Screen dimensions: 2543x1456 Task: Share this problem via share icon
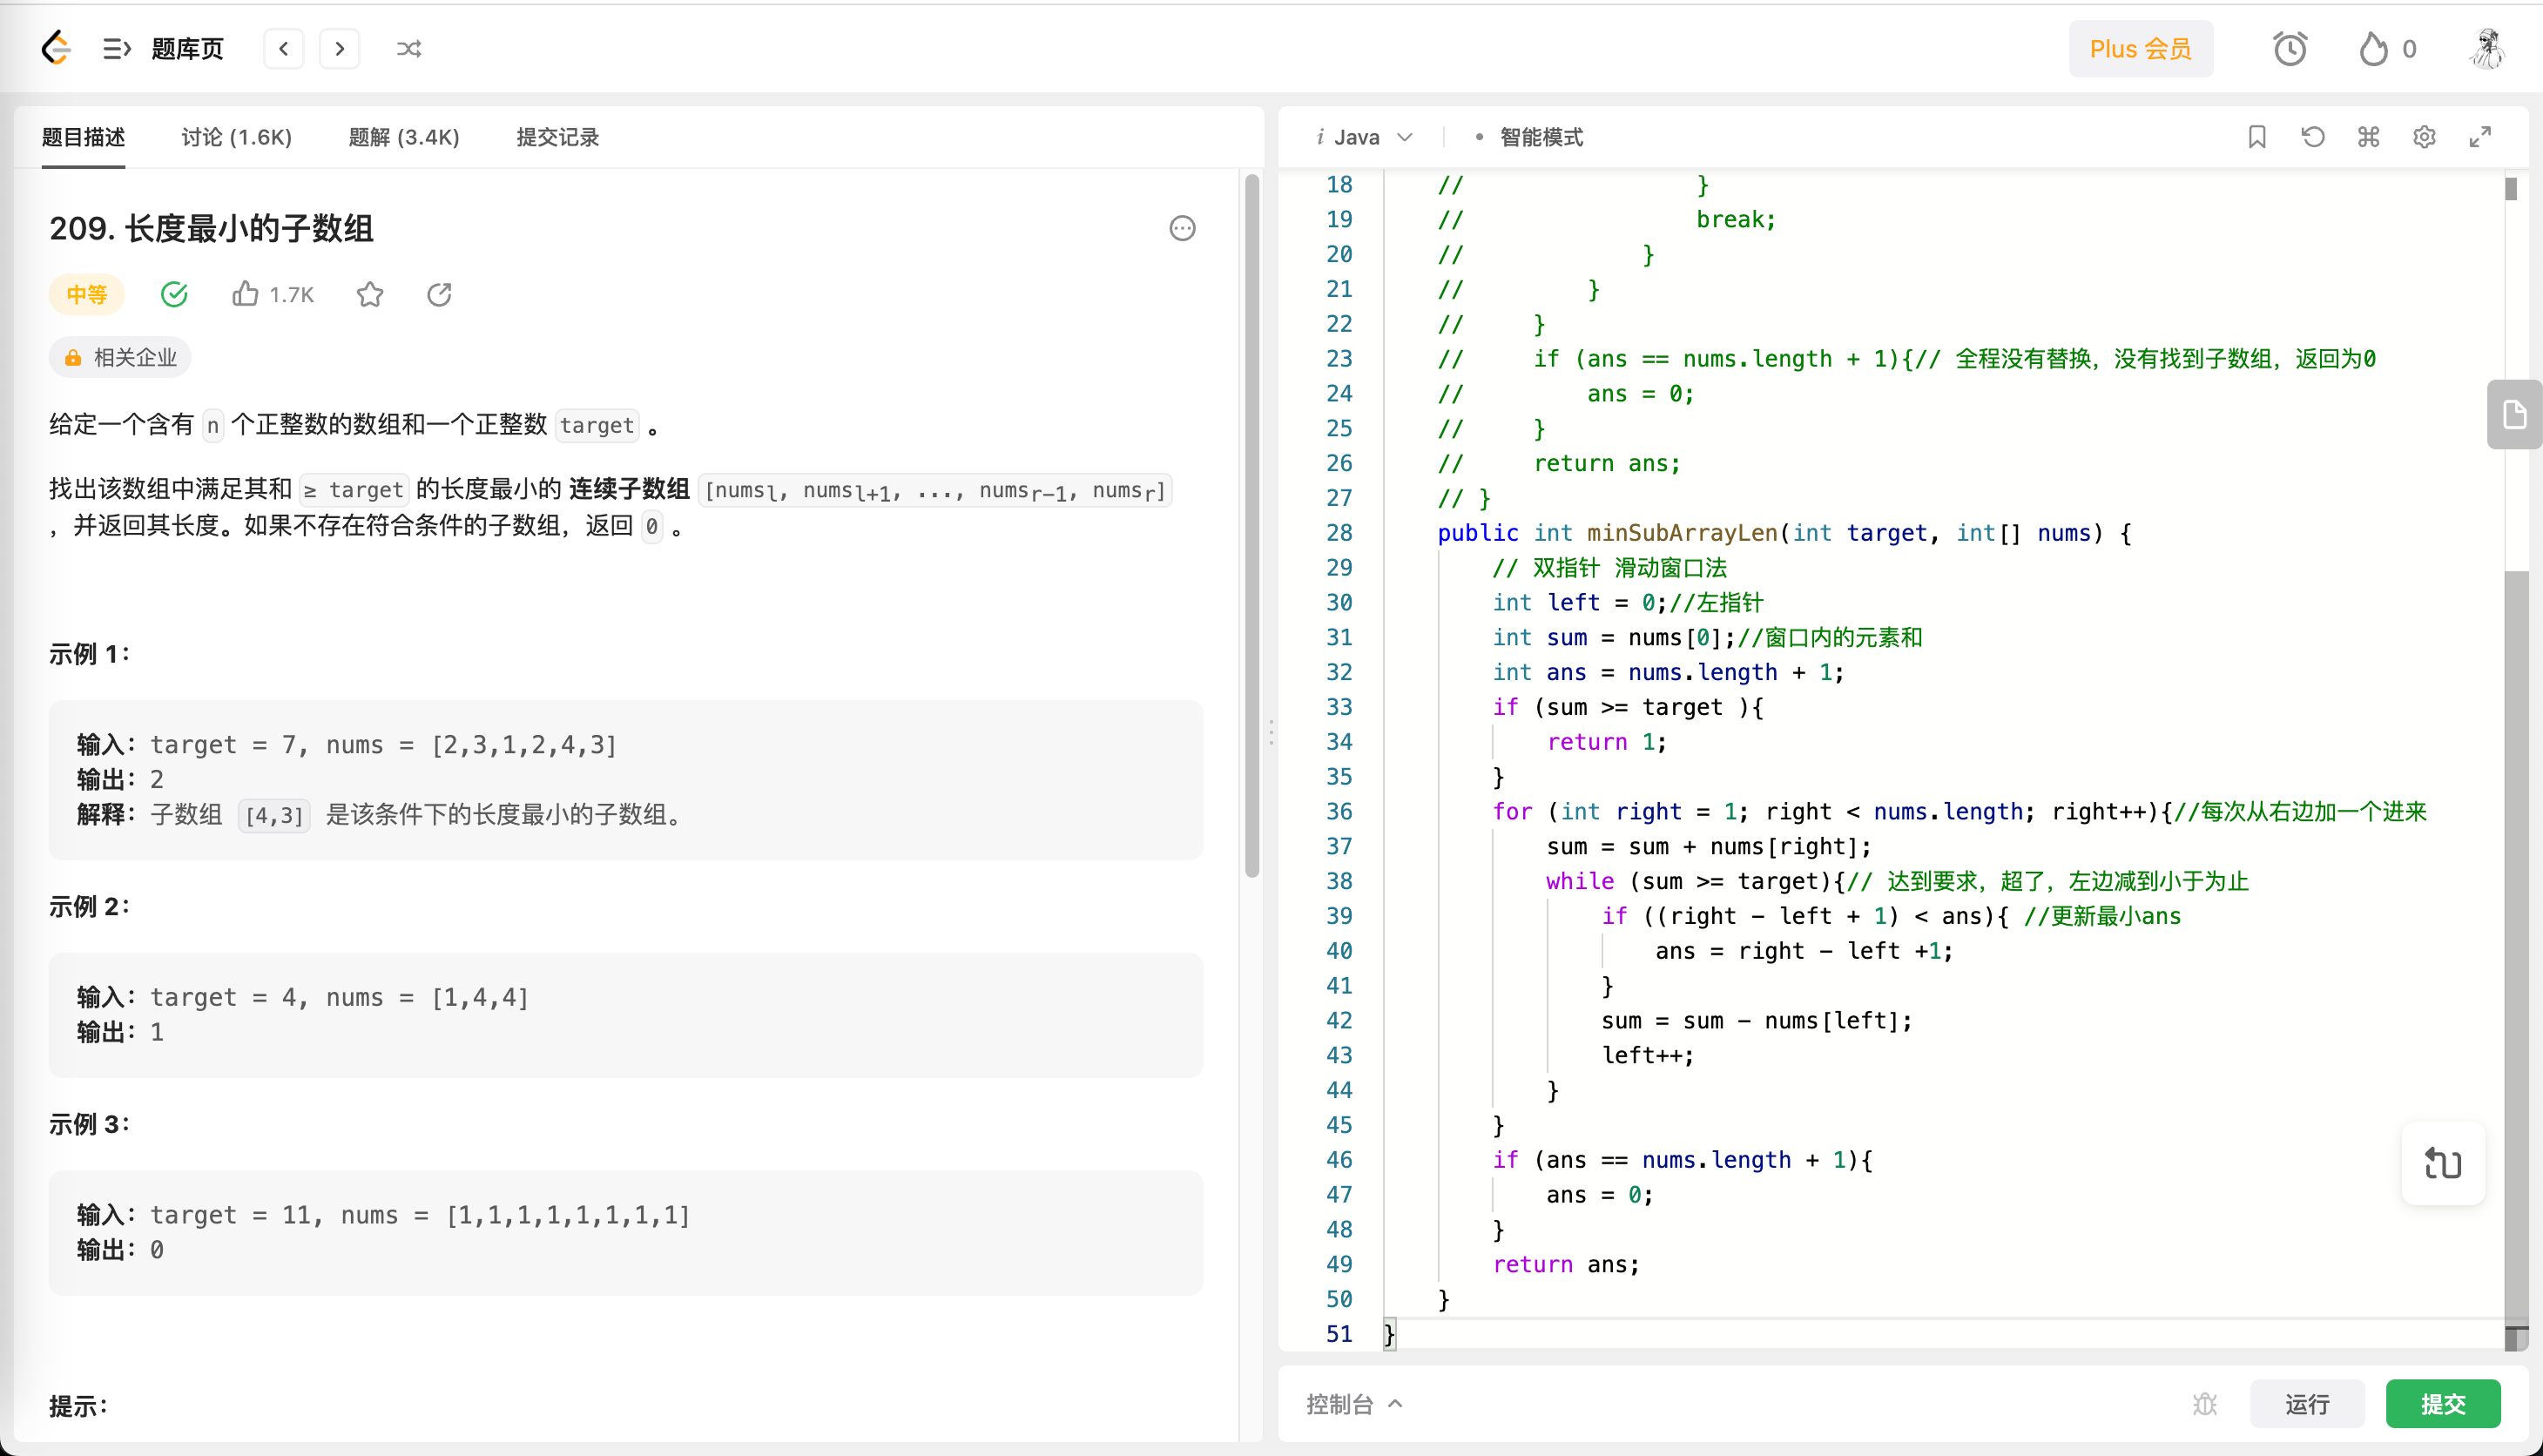click(x=439, y=294)
